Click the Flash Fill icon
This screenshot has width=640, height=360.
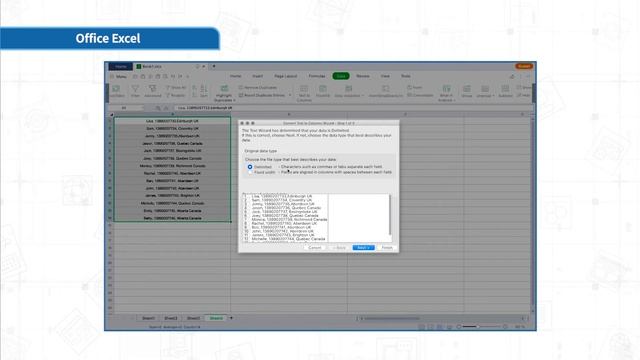click(322, 91)
